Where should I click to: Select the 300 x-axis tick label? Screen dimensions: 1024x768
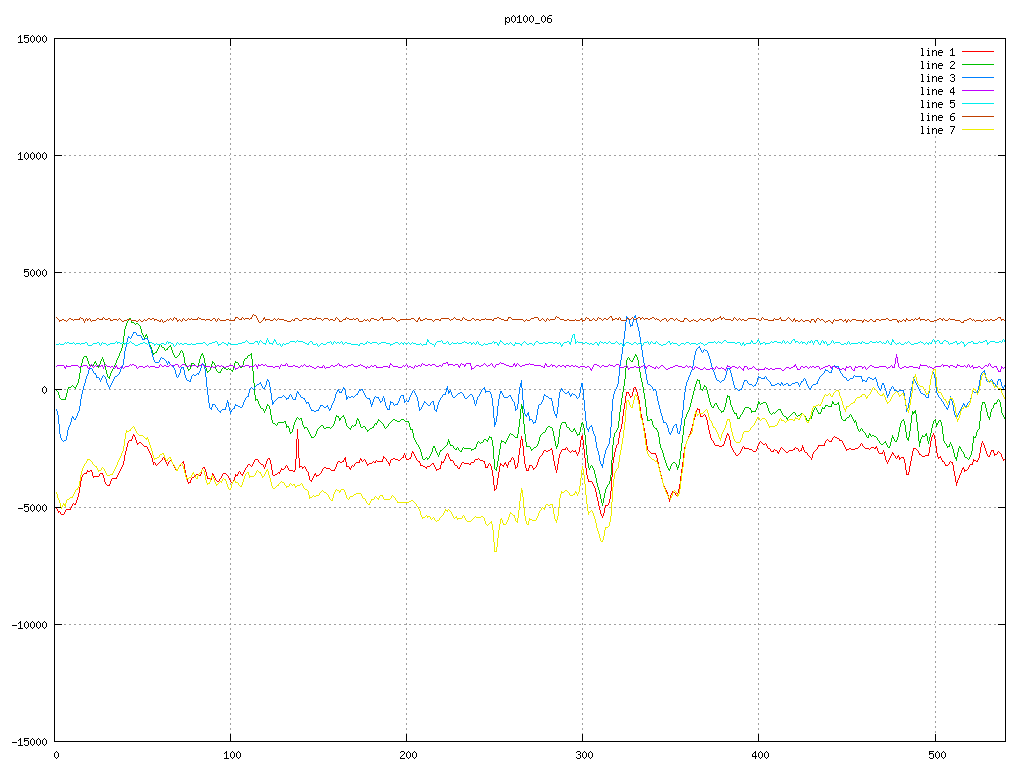583,754
